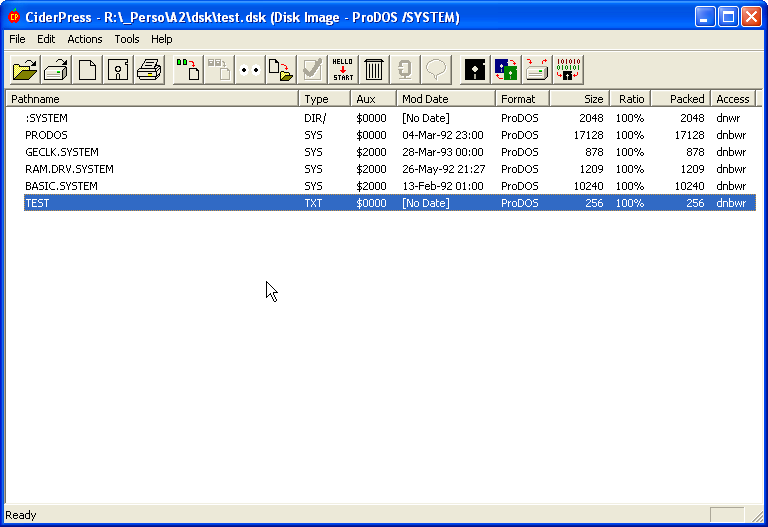Image resolution: width=768 pixels, height=527 pixels.
Task: Click the Open archive folder icon
Action: [x=25, y=70]
